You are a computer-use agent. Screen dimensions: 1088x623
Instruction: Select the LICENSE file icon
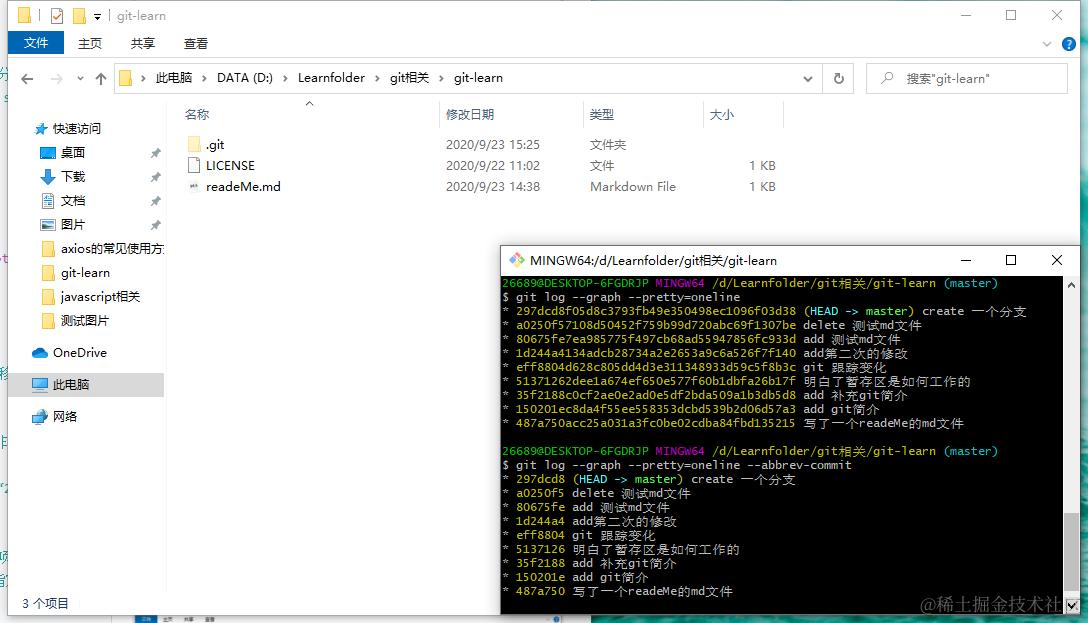click(x=194, y=165)
